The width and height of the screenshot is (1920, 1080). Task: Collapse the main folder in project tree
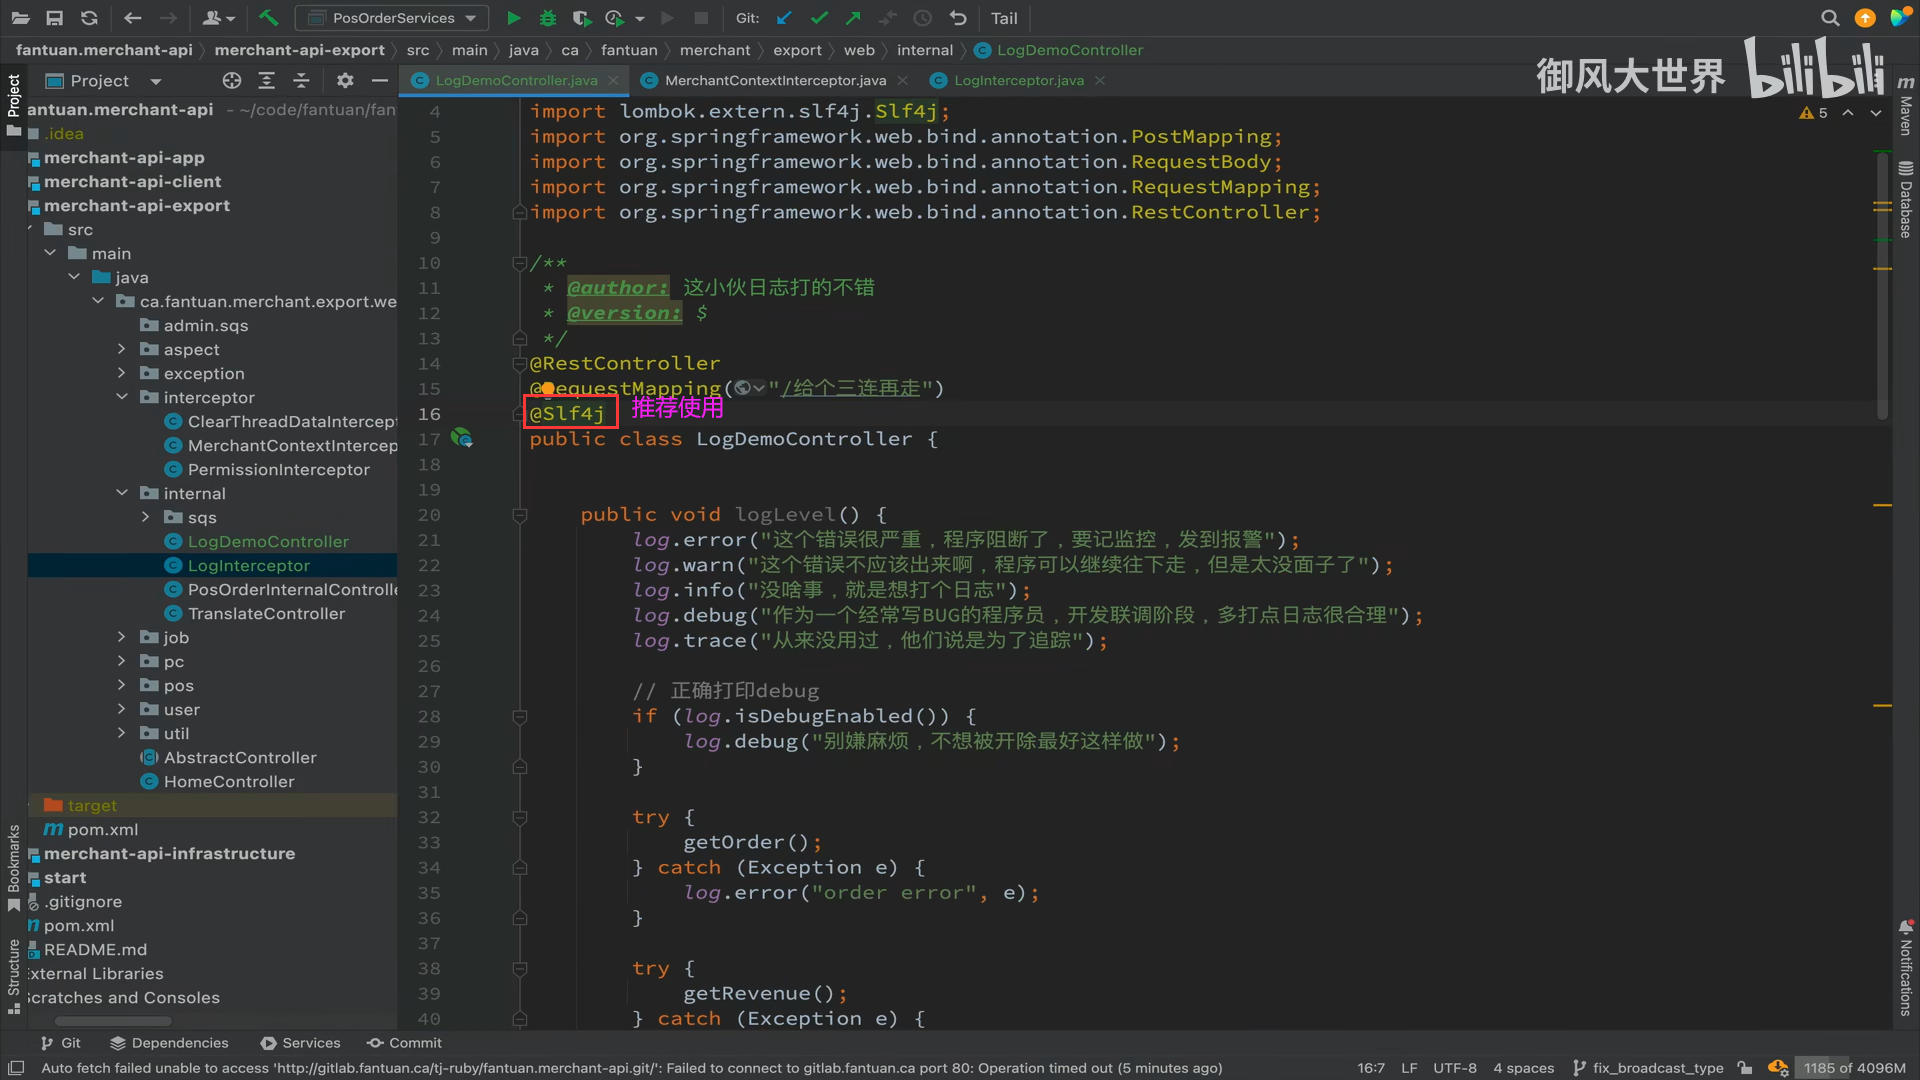50,253
